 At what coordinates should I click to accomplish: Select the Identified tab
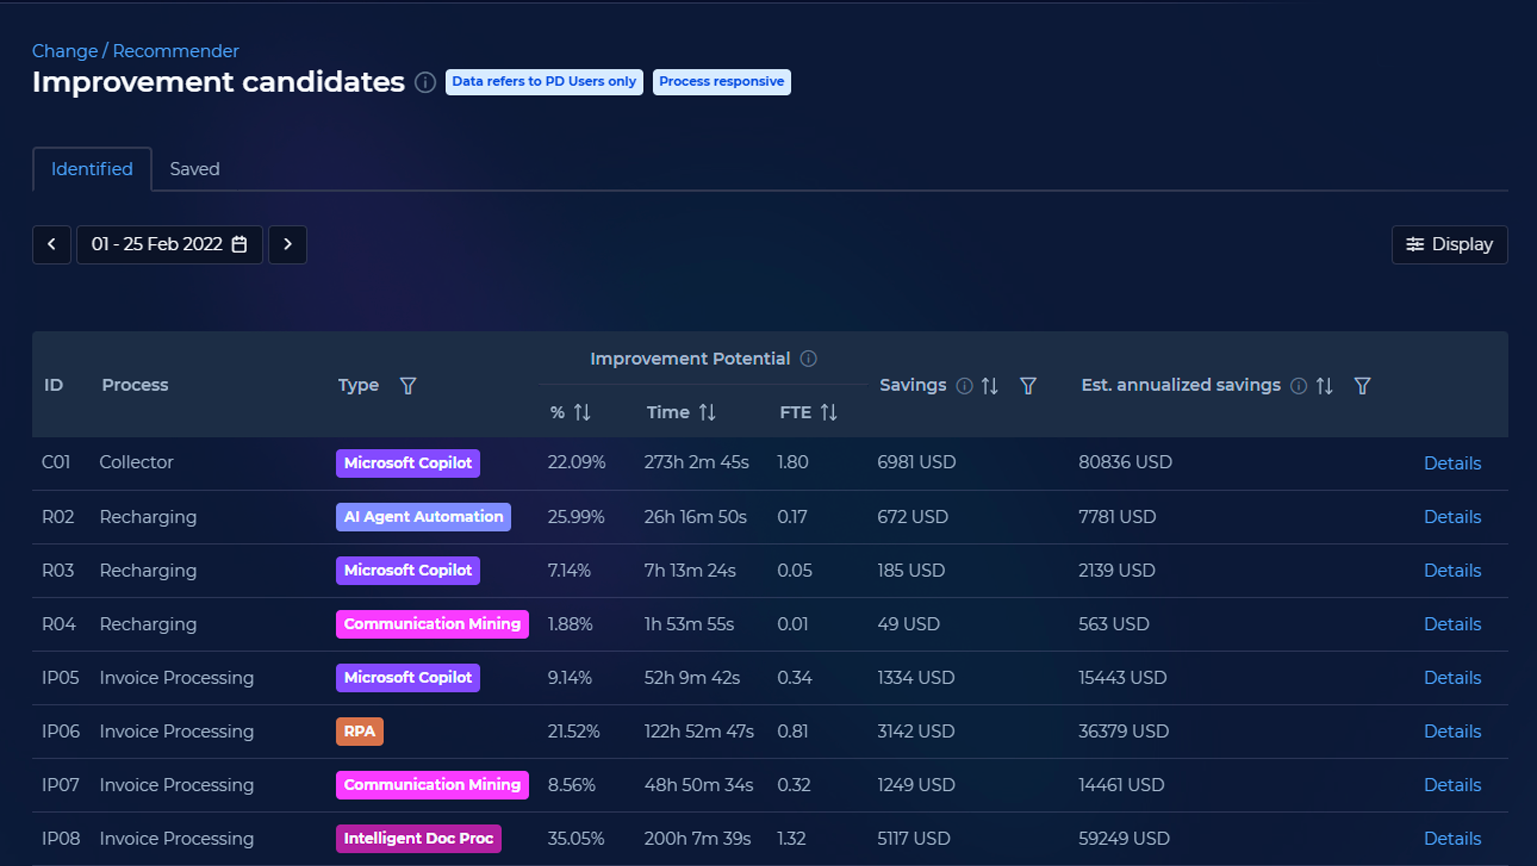(92, 169)
